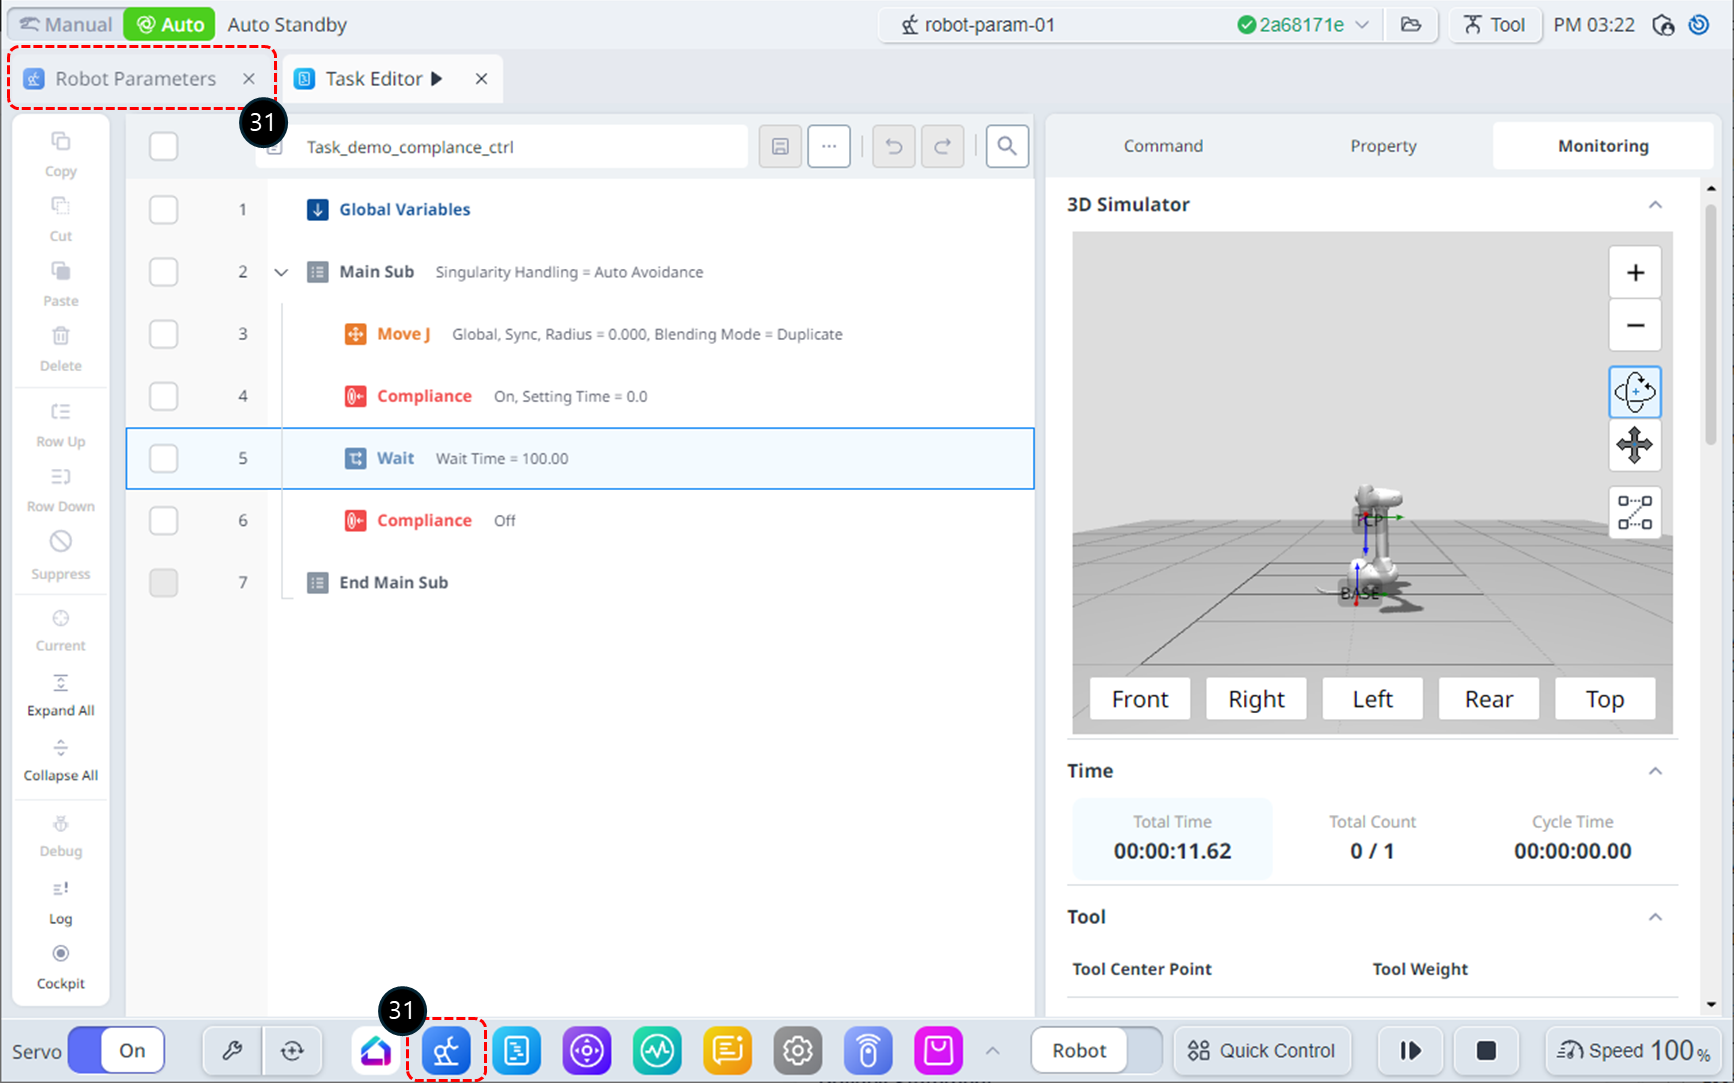
Task: Open the Quick Control panel
Action: point(1261,1050)
